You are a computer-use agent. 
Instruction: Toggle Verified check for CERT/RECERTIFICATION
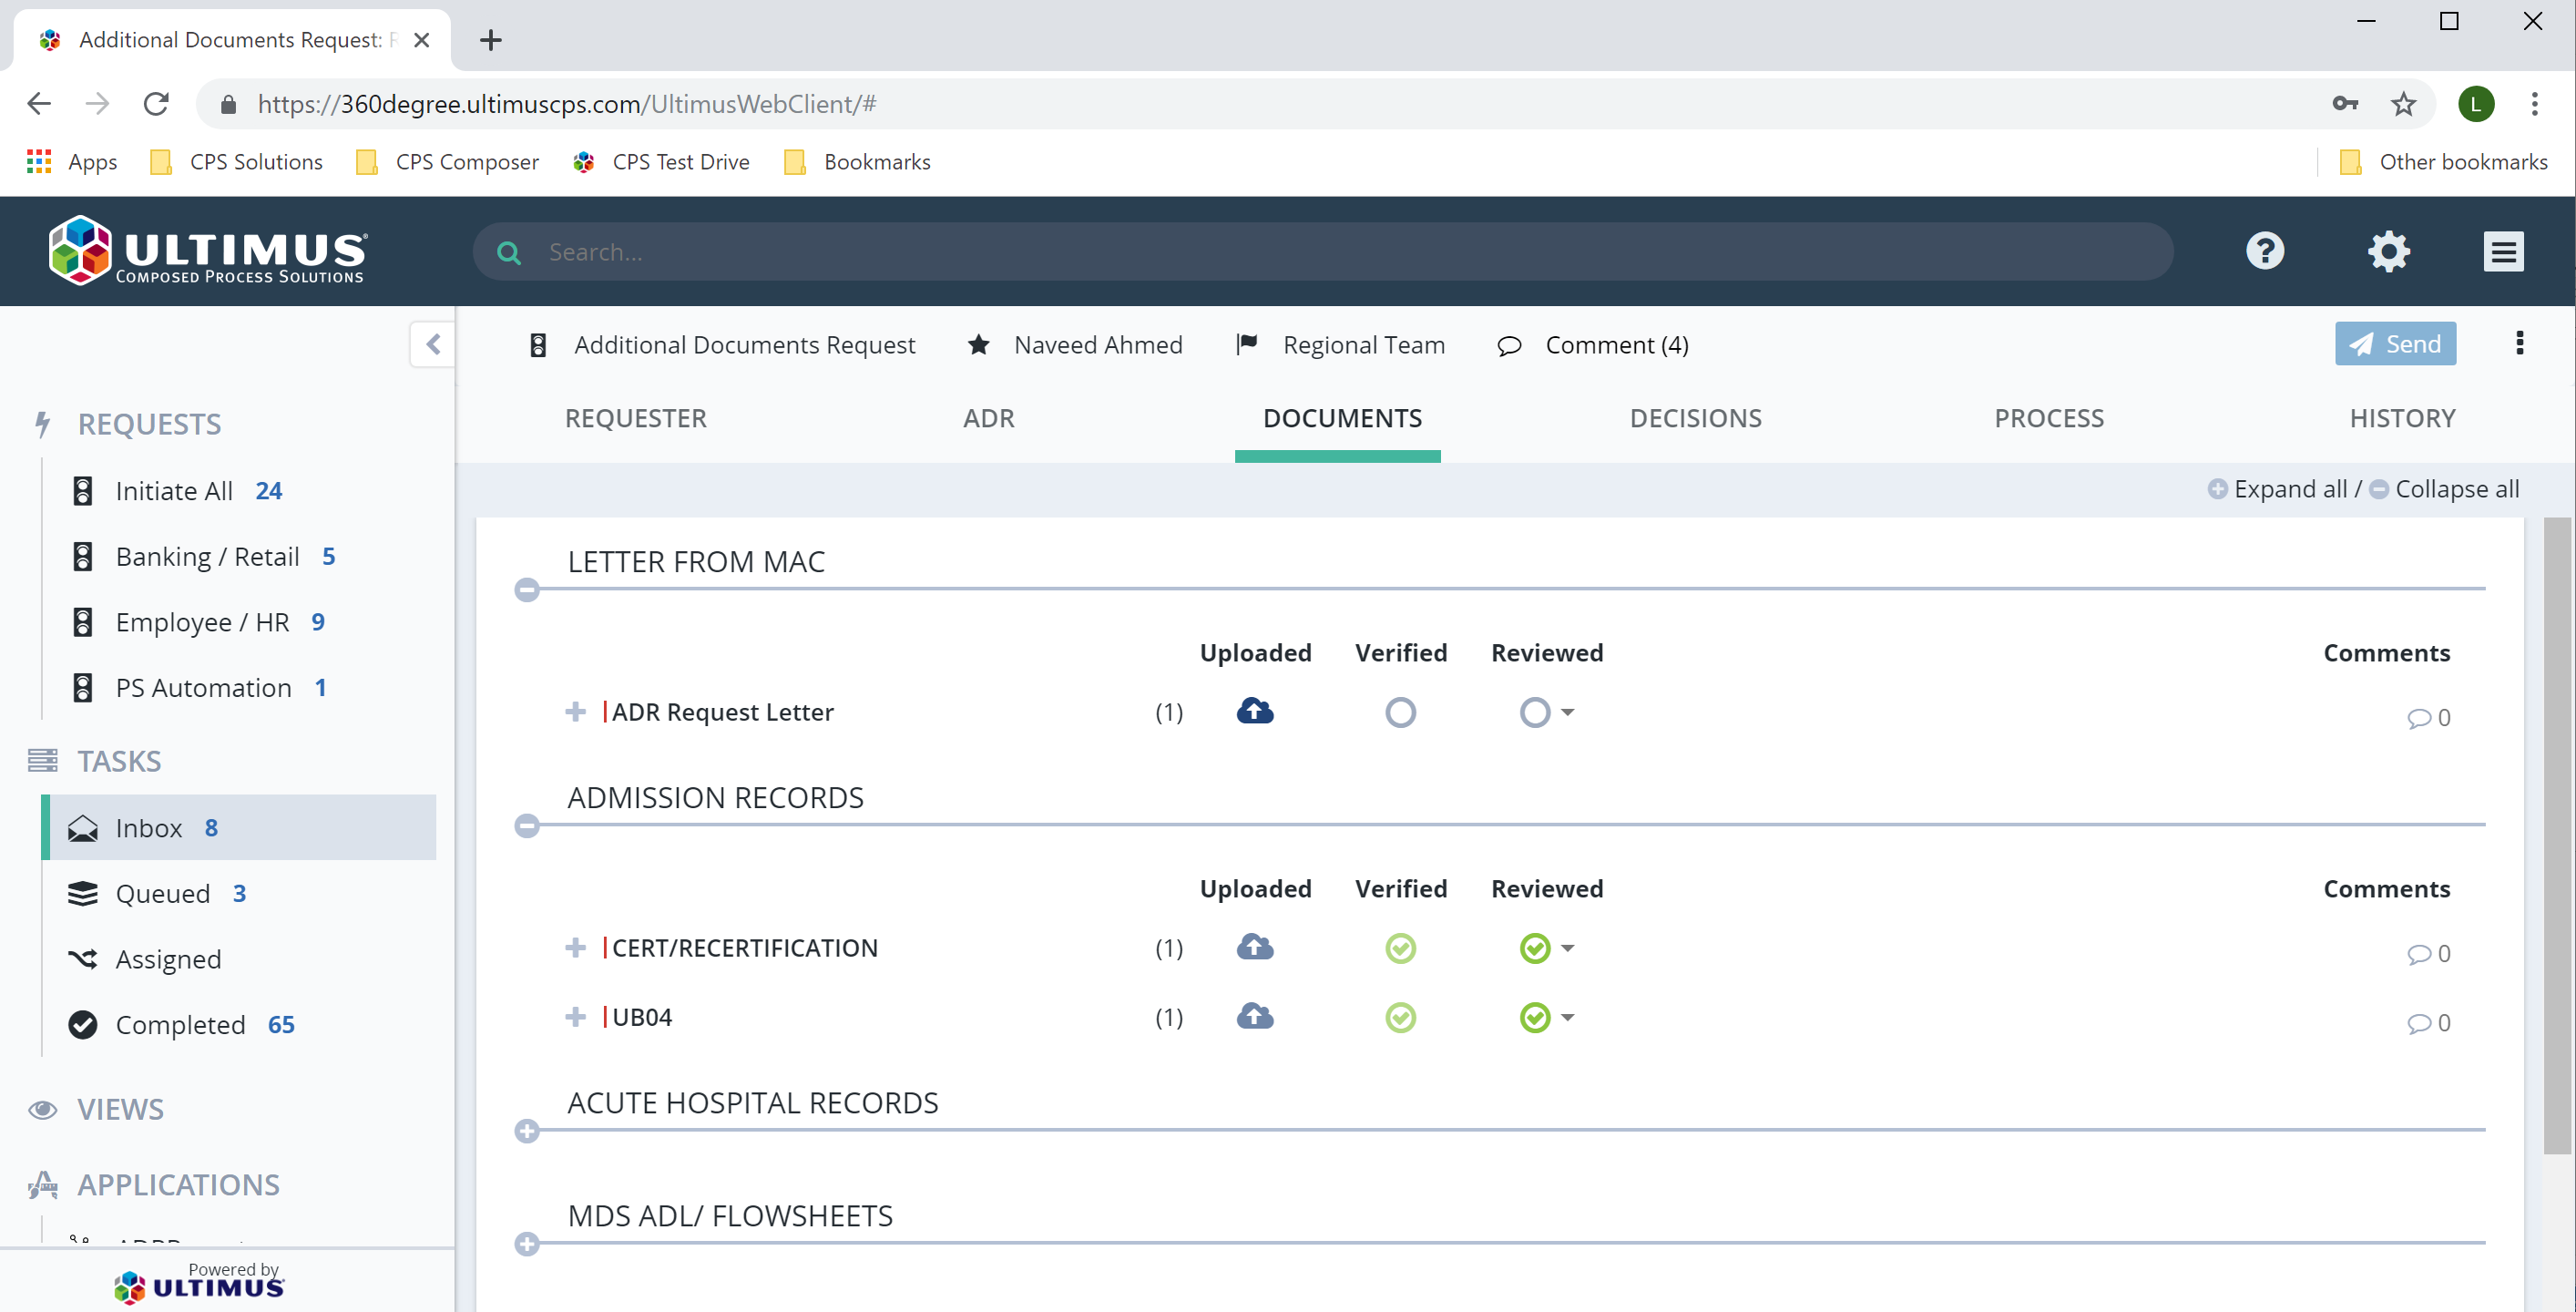(x=1400, y=948)
